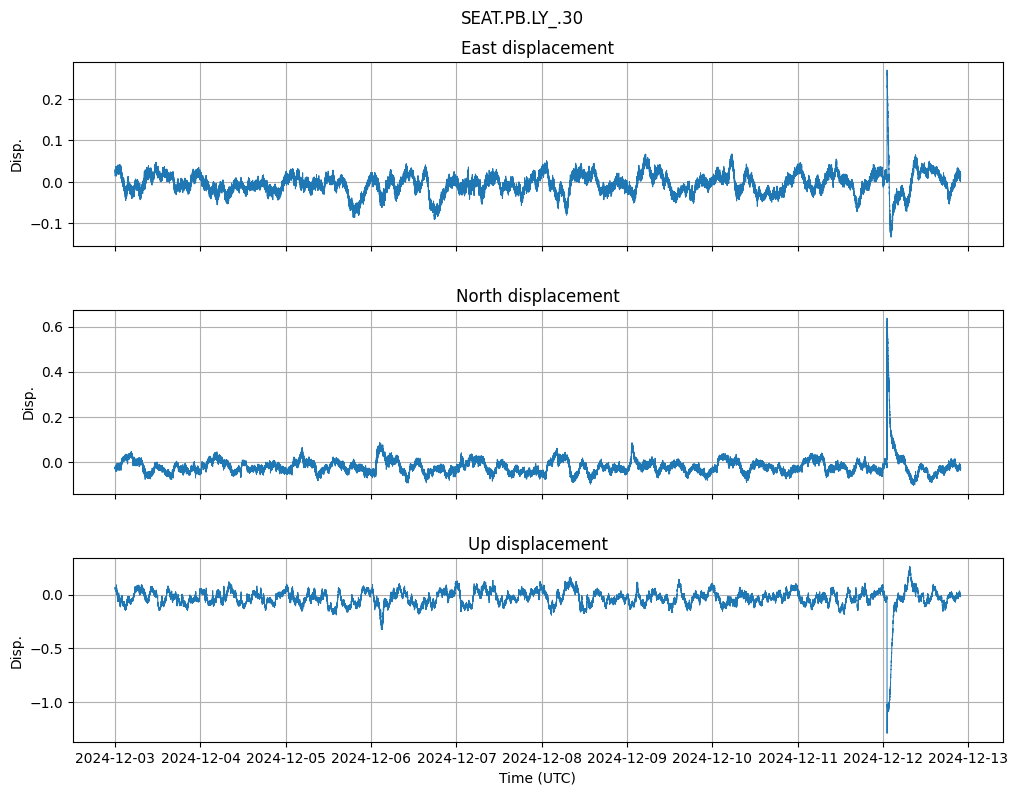Image resolution: width=1018 pixels, height=795 pixels.
Task: Click the Up plot's Disp. y-axis label
Action: (17, 650)
